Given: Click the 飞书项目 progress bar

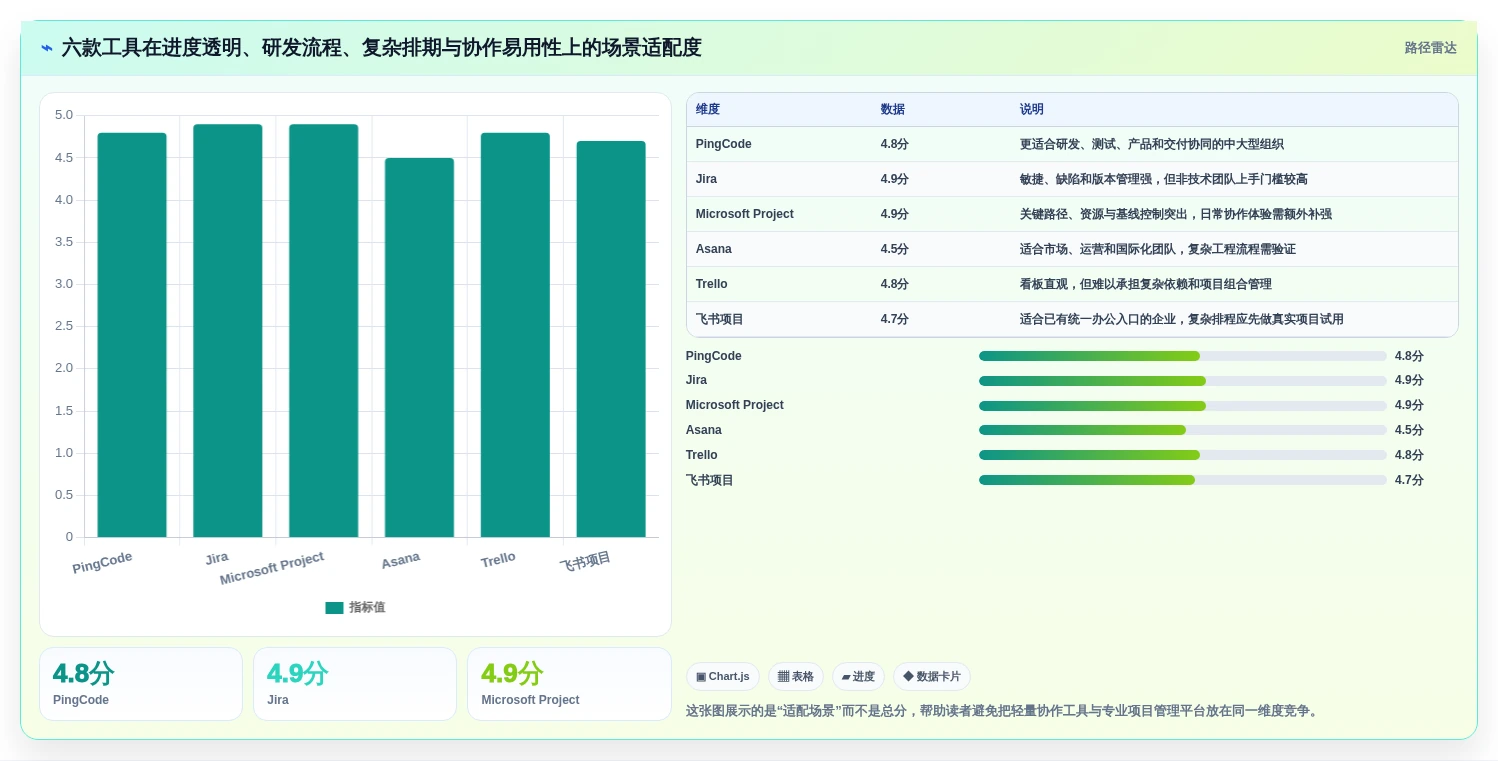Looking at the screenshot, I should pos(1183,480).
